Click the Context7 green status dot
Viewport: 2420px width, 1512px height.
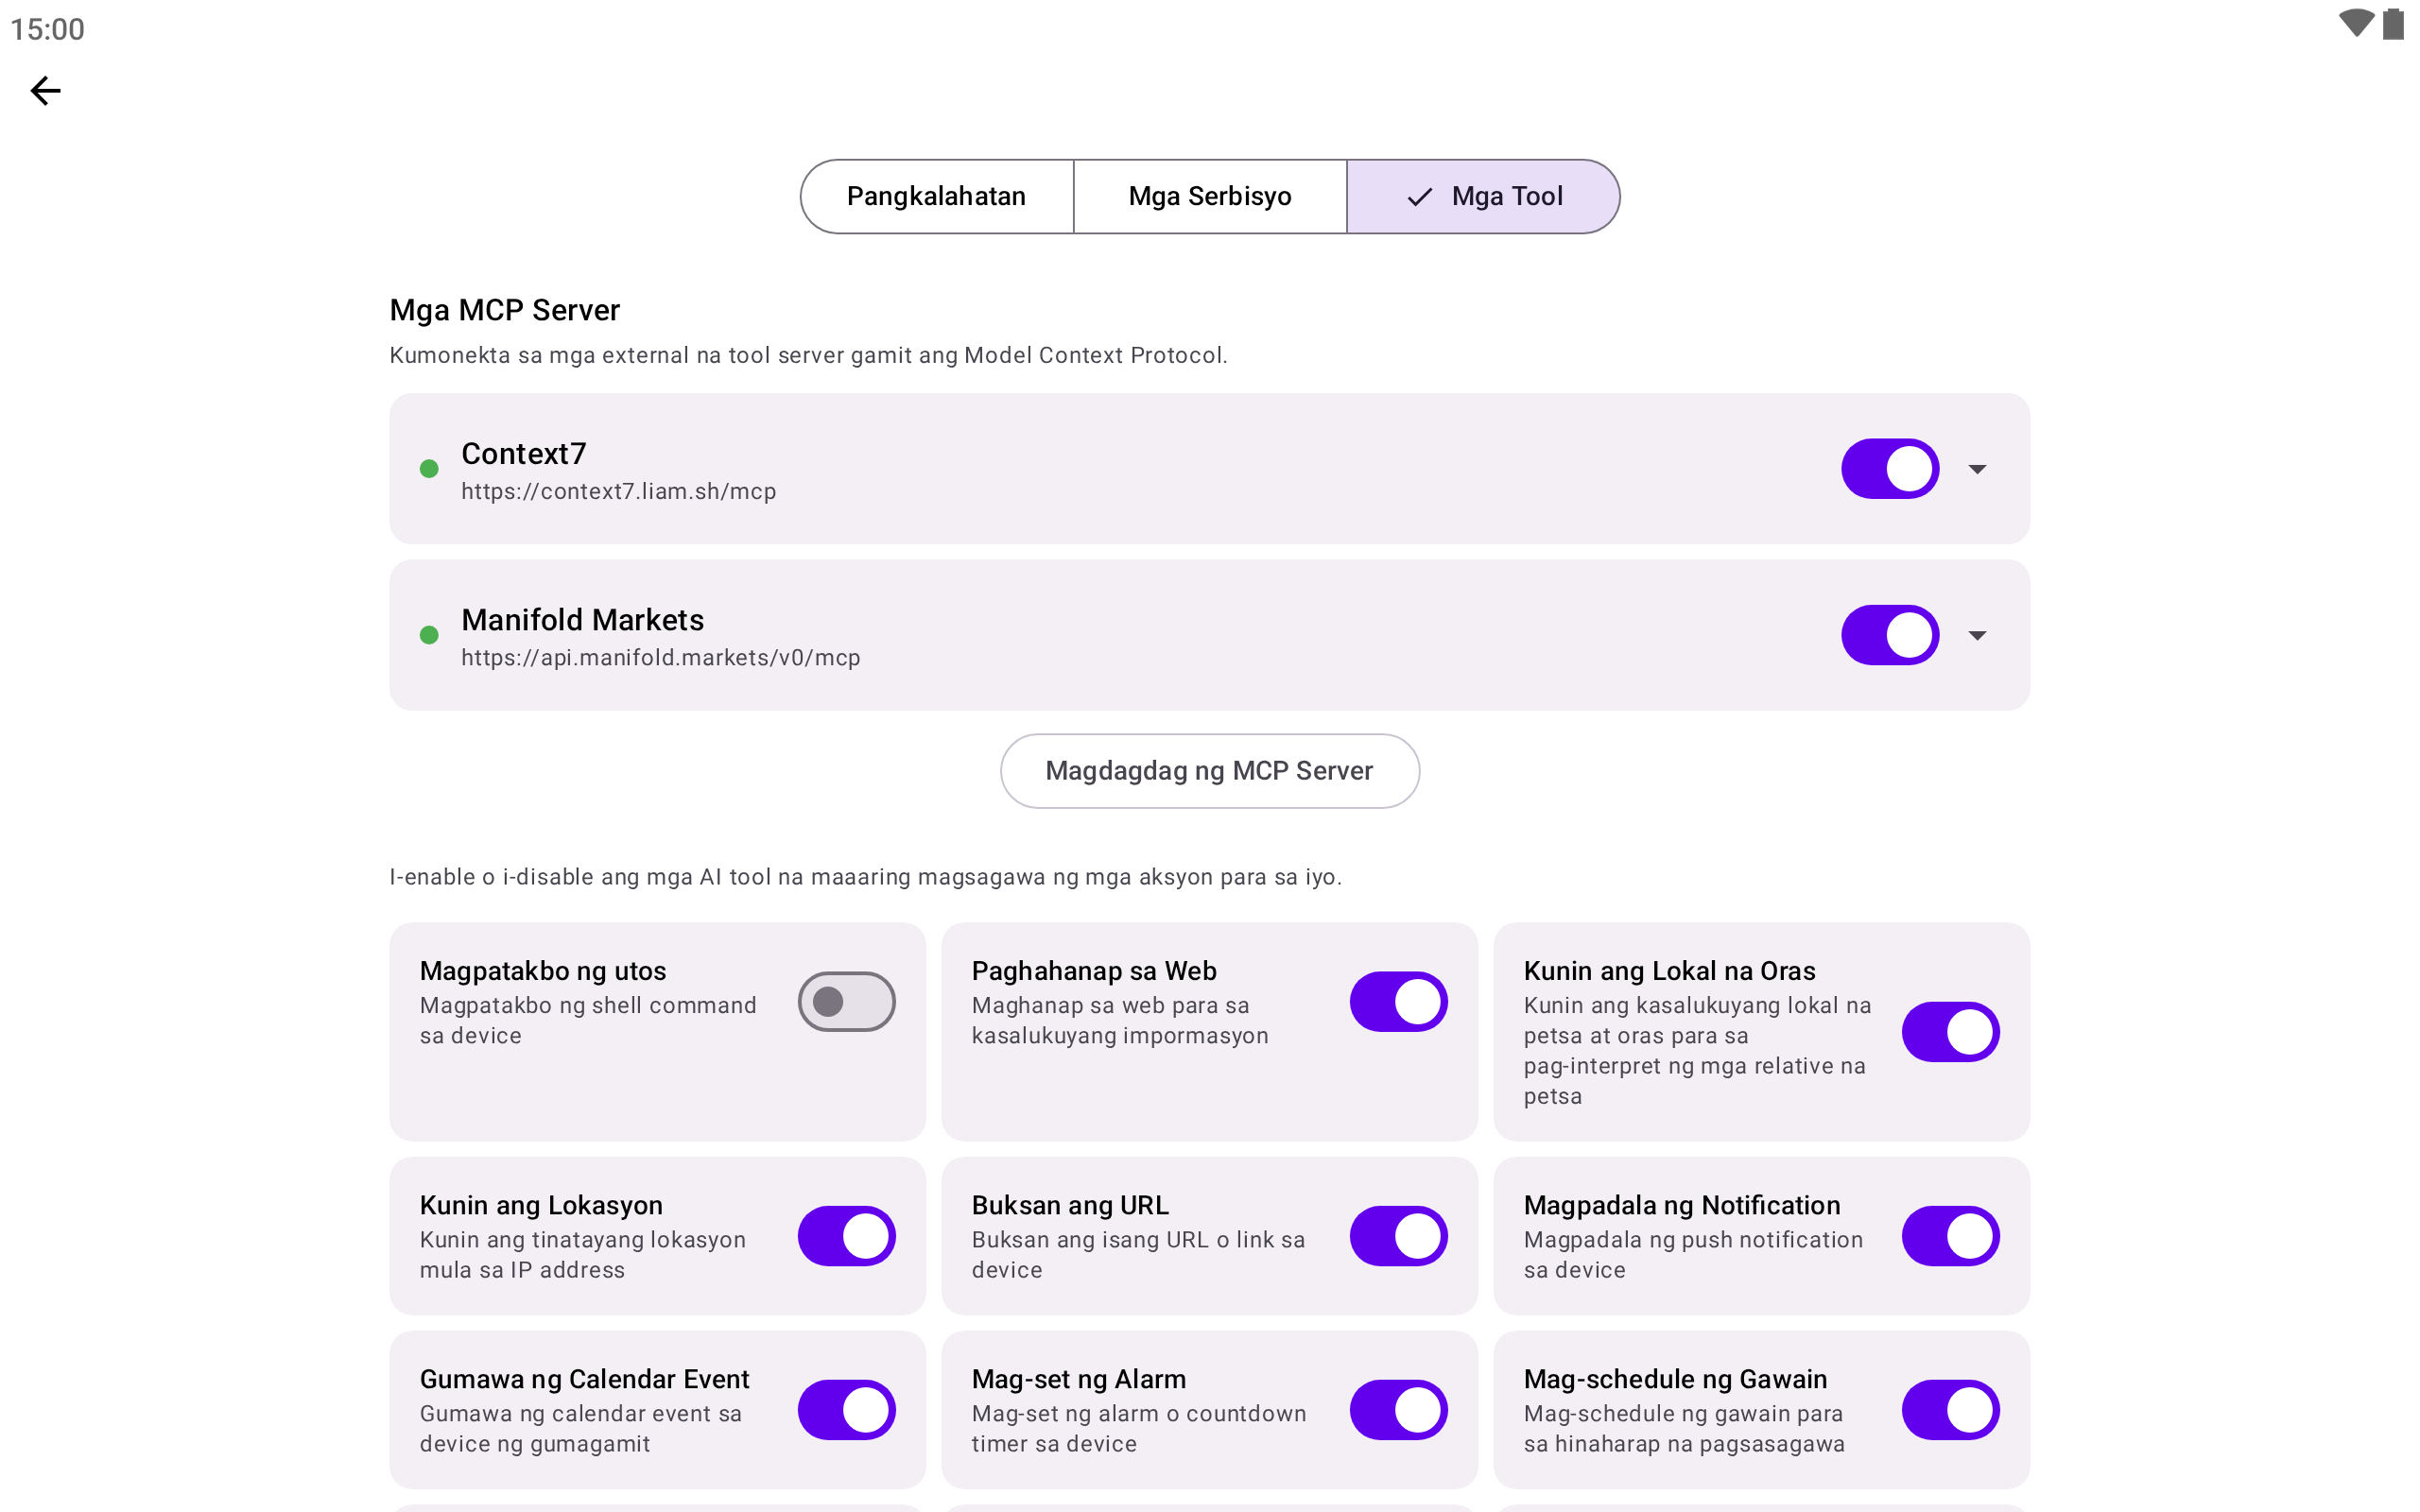pos(429,469)
